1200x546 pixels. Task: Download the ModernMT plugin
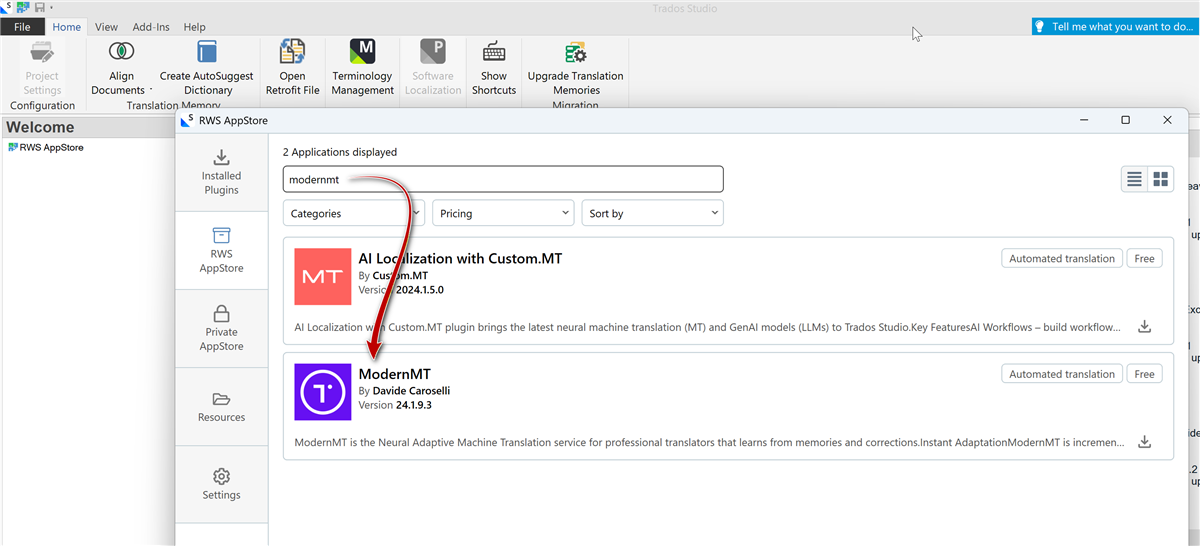[x=1146, y=442]
